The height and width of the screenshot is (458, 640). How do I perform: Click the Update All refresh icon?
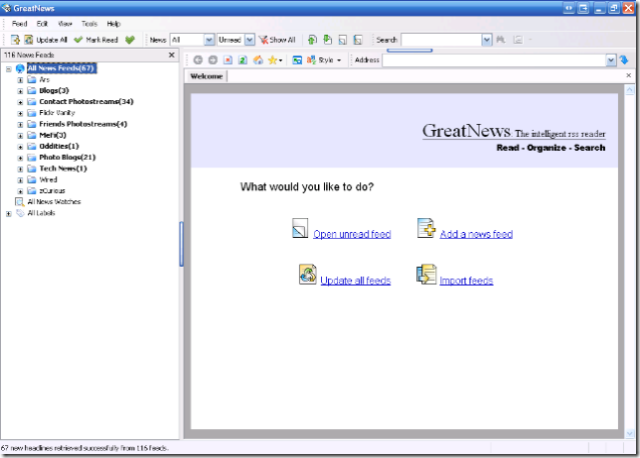[x=29, y=40]
